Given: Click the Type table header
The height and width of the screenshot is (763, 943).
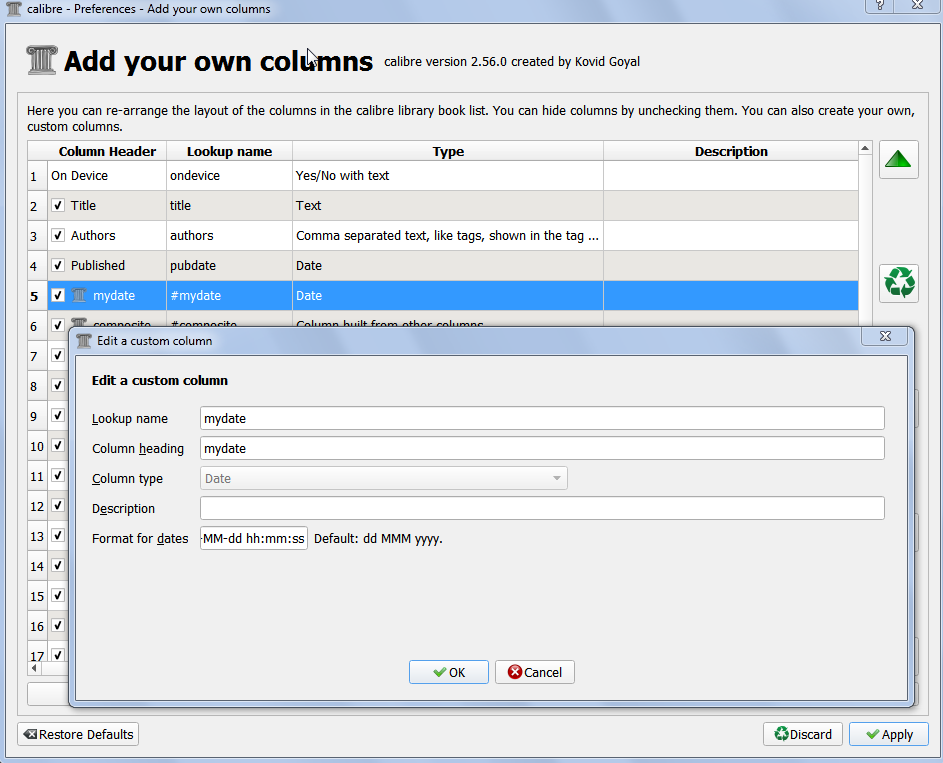Looking at the screenshot, I should click(x=448, y=151).
